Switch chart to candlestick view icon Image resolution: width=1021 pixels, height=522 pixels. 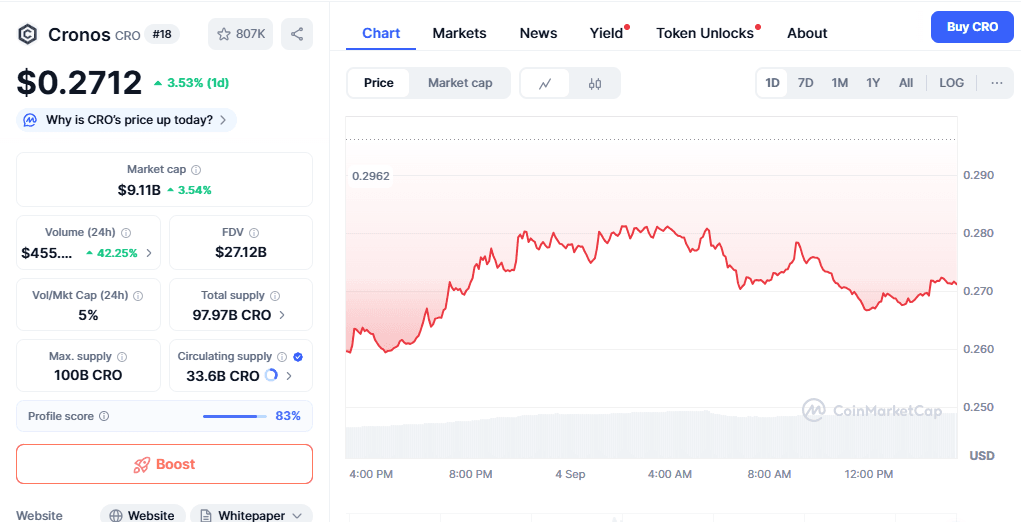[594, 83]
